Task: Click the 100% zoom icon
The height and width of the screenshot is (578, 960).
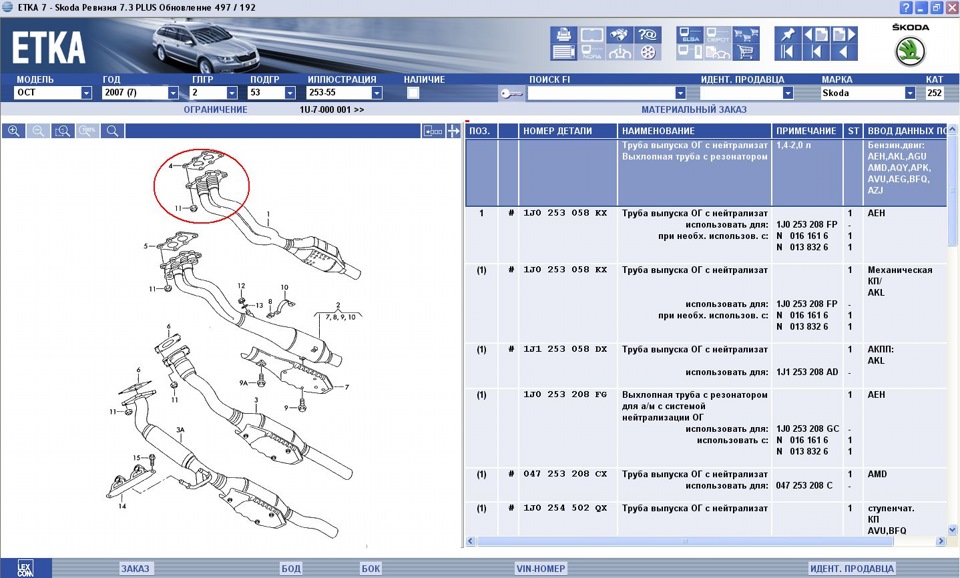Action: tap(88, 130)
